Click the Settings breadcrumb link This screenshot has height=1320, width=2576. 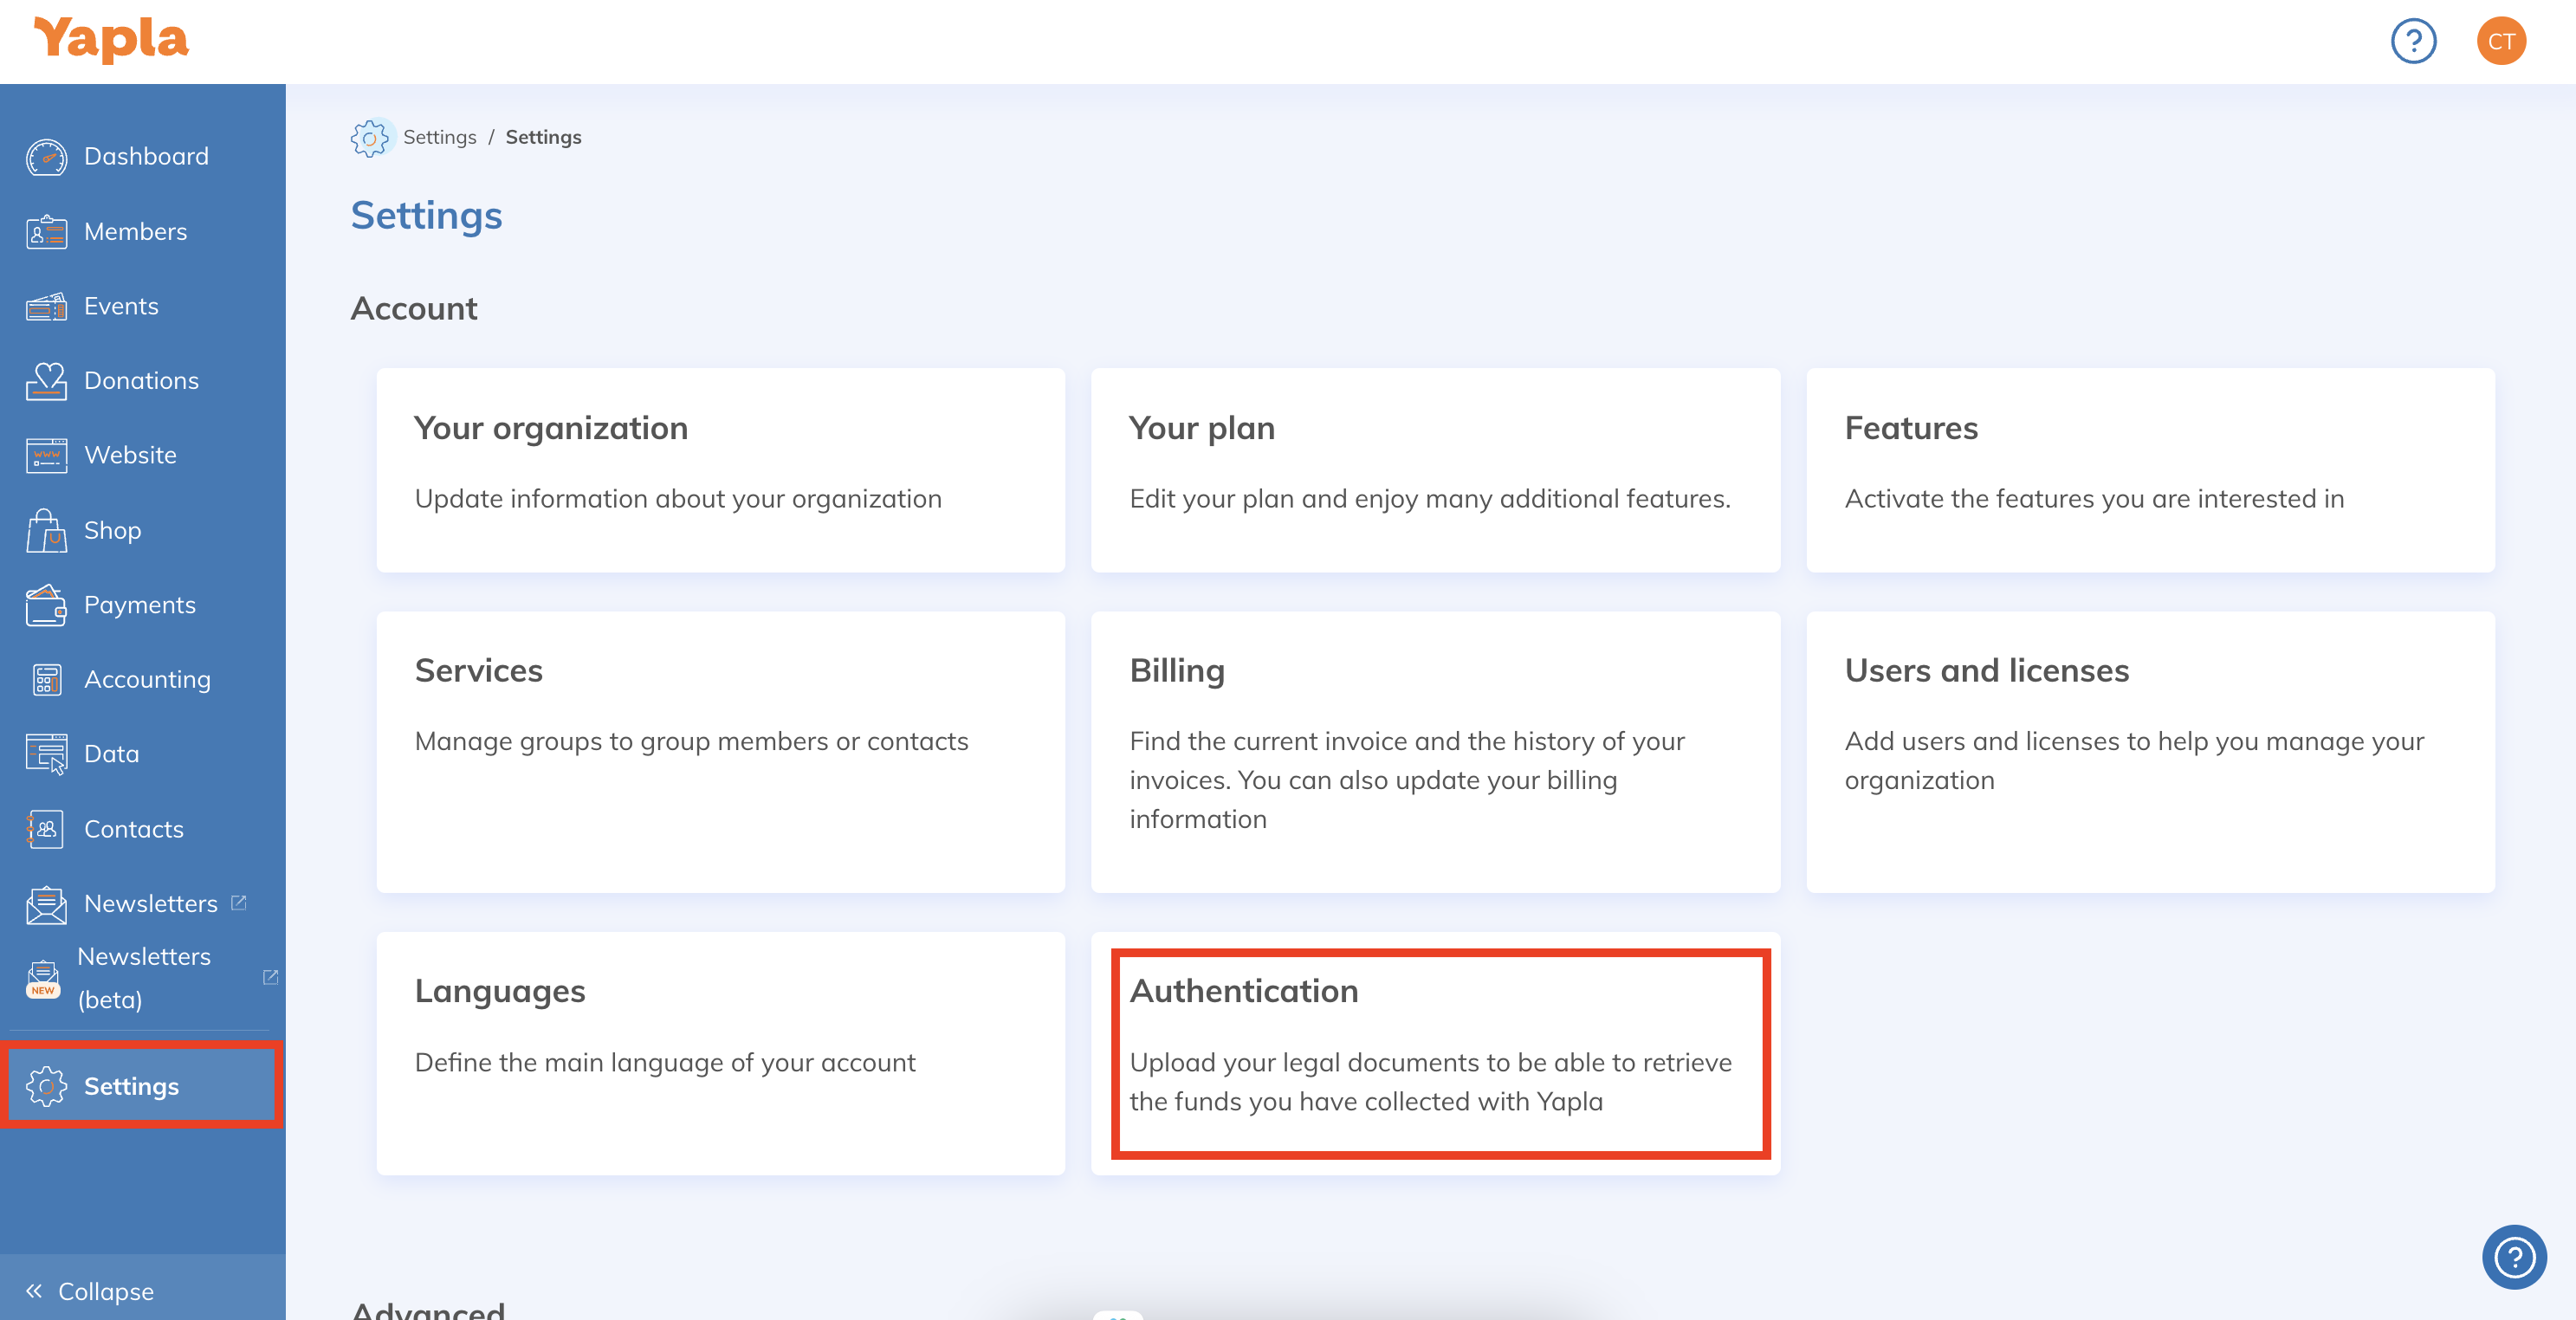coord(439,137)
